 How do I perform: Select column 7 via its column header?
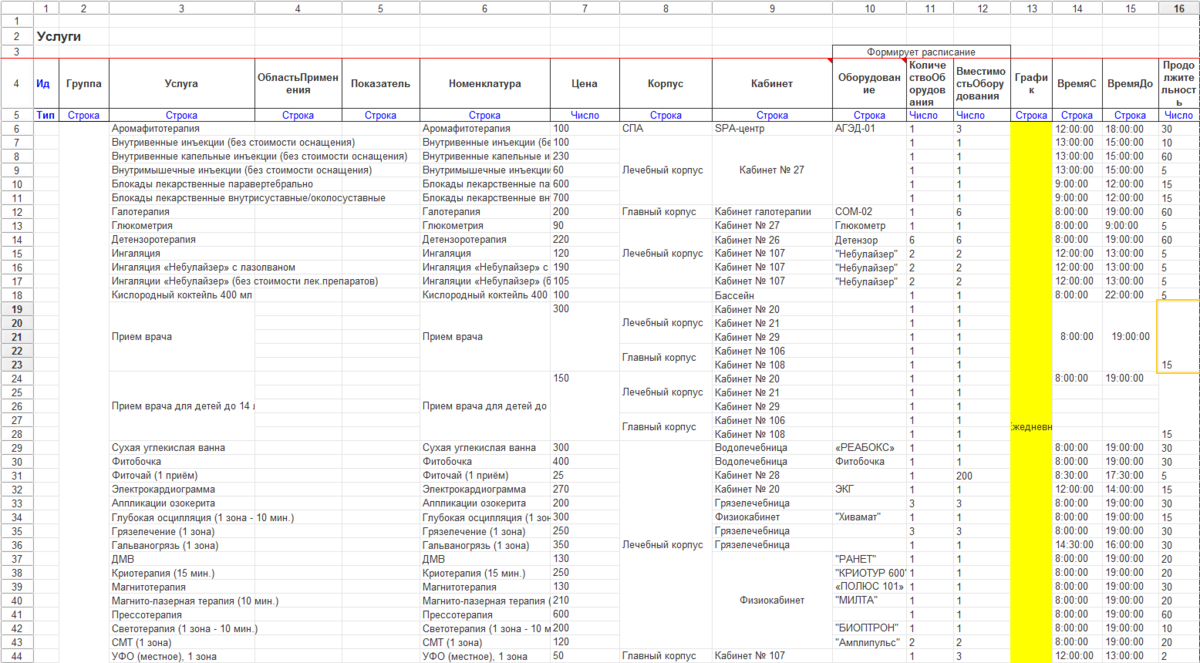[x=585, y=7]
